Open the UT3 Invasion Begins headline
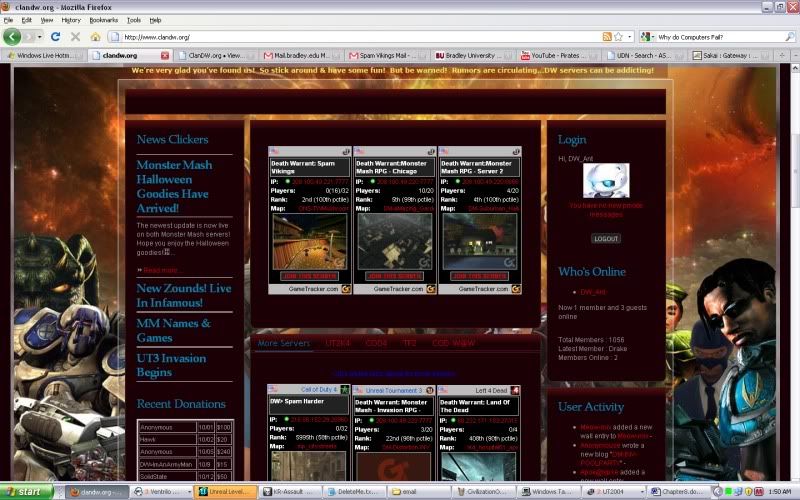800x500 pixels. point(171,365)
